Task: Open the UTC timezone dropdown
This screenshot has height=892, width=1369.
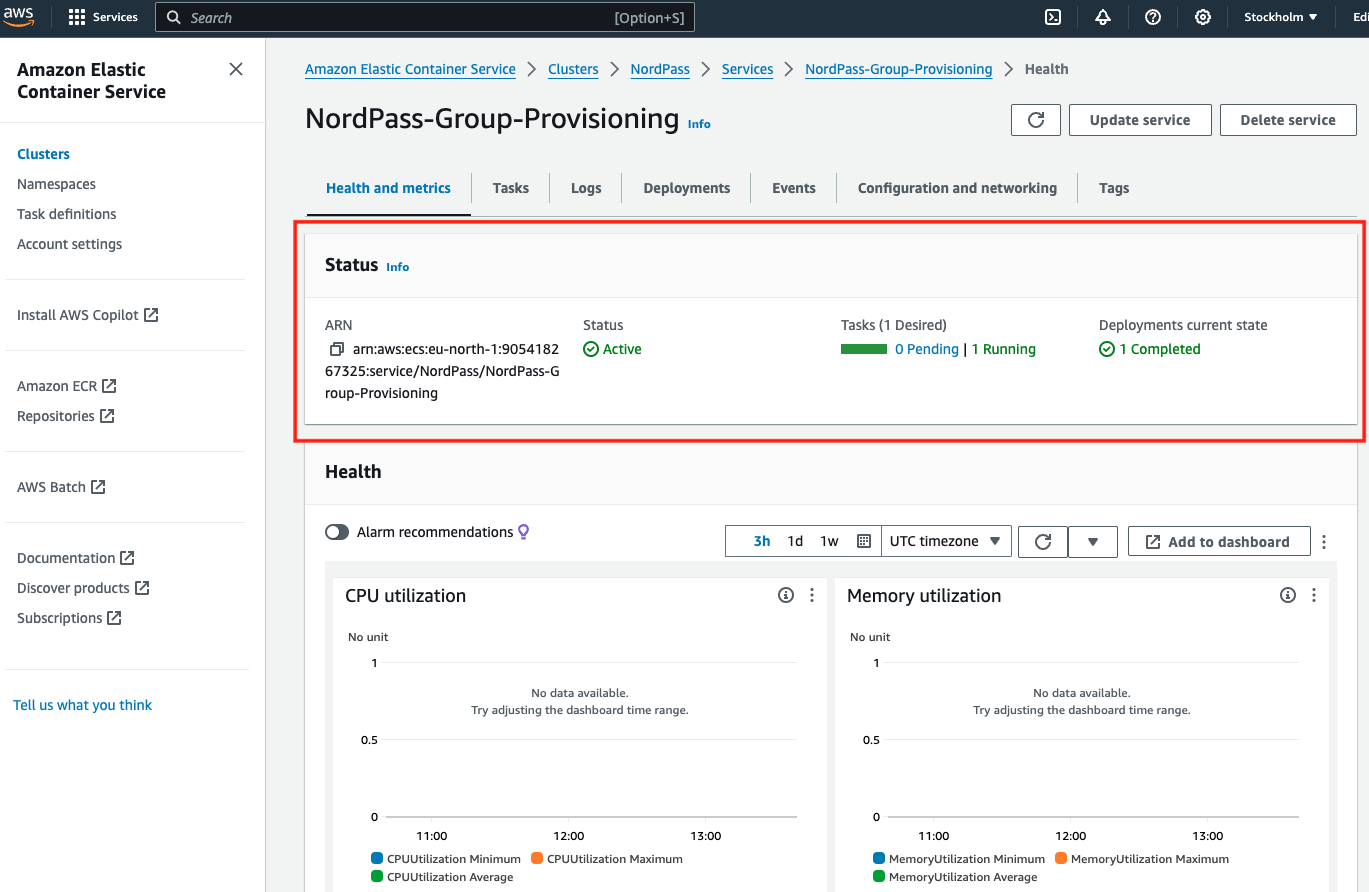Action: (946, 541)
